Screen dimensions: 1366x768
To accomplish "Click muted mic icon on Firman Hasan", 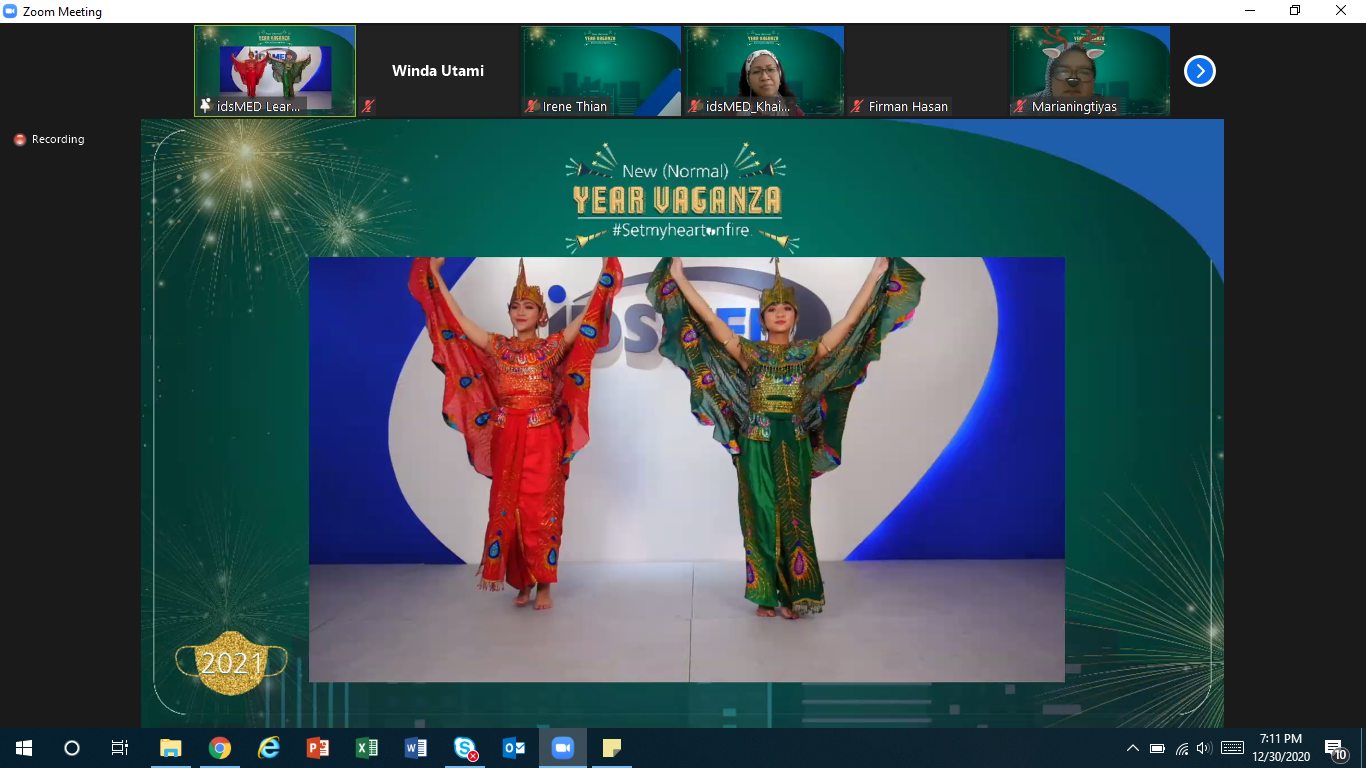I will 858,106.
